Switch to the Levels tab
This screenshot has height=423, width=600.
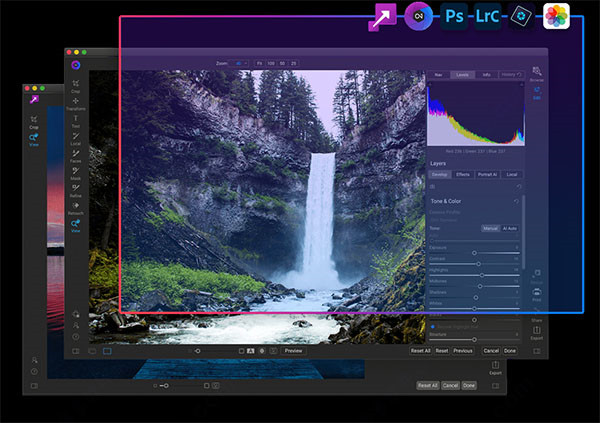click(462, 75)
